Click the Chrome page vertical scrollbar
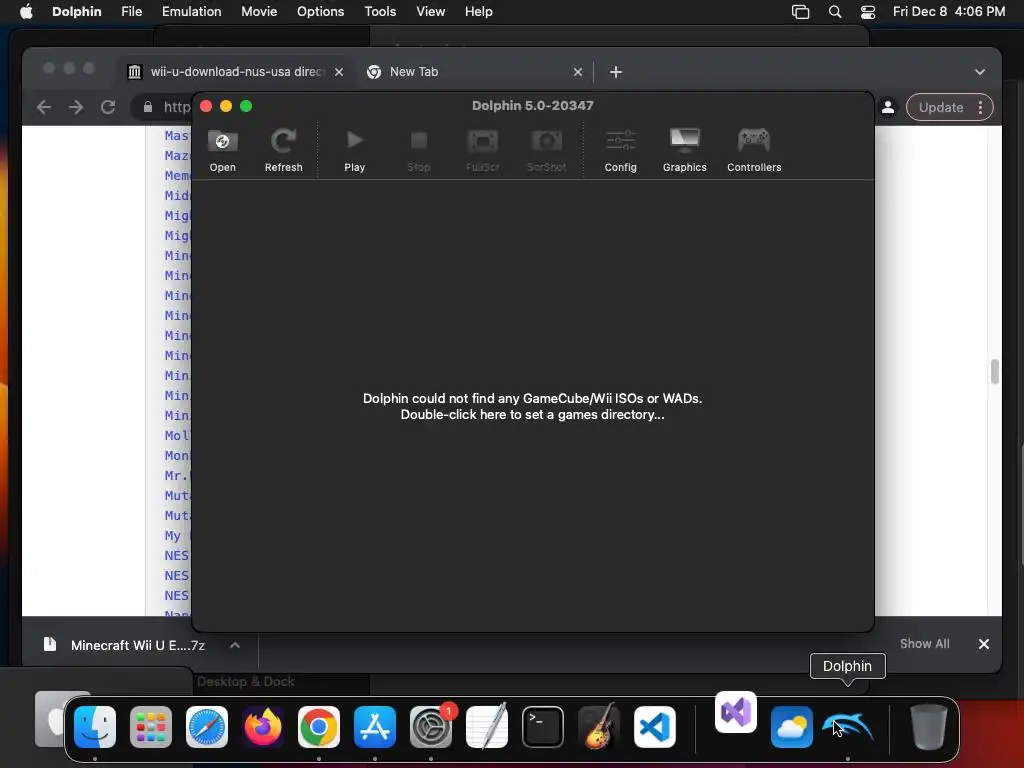 tap(995, 371)
